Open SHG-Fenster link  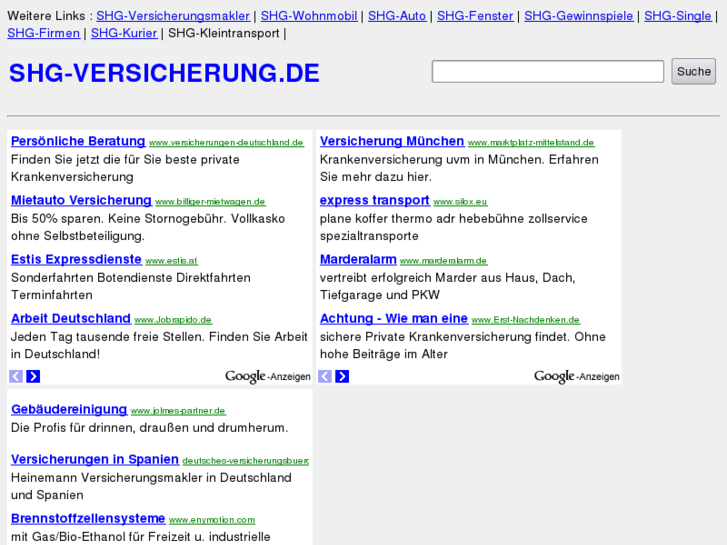point(475,16)
